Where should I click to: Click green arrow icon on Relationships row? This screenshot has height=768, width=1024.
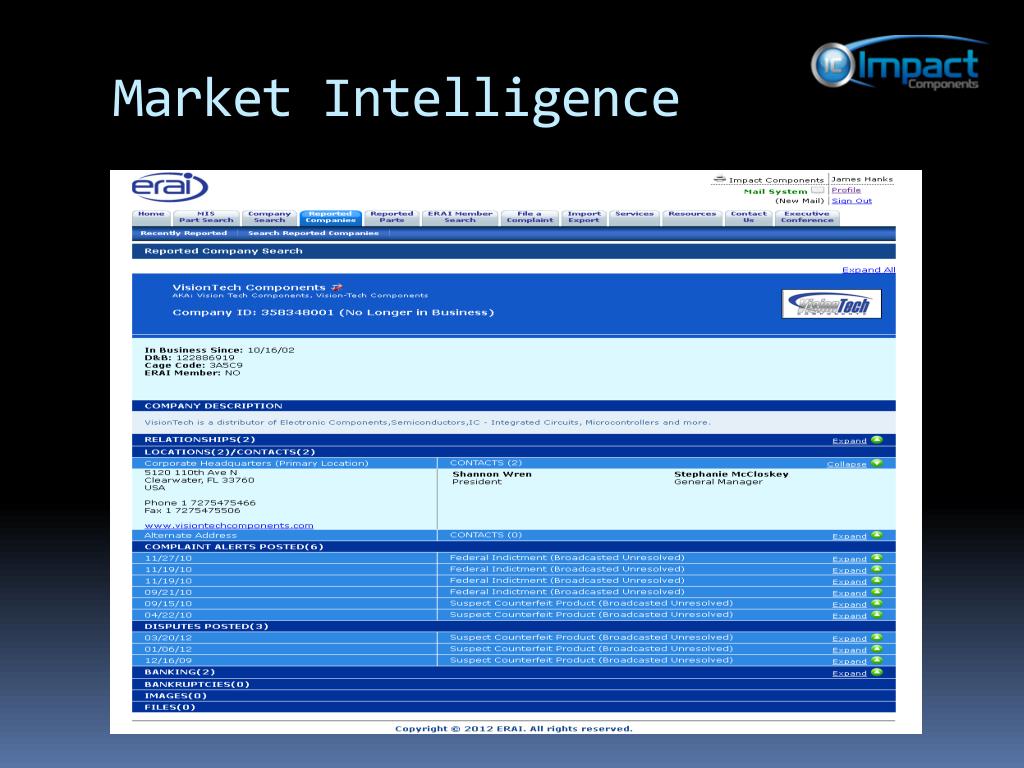tap(876, 440)
